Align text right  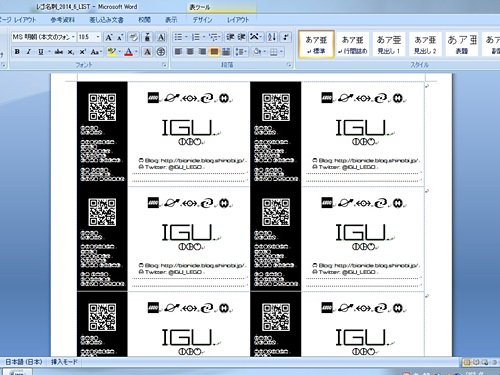point(202,52)
